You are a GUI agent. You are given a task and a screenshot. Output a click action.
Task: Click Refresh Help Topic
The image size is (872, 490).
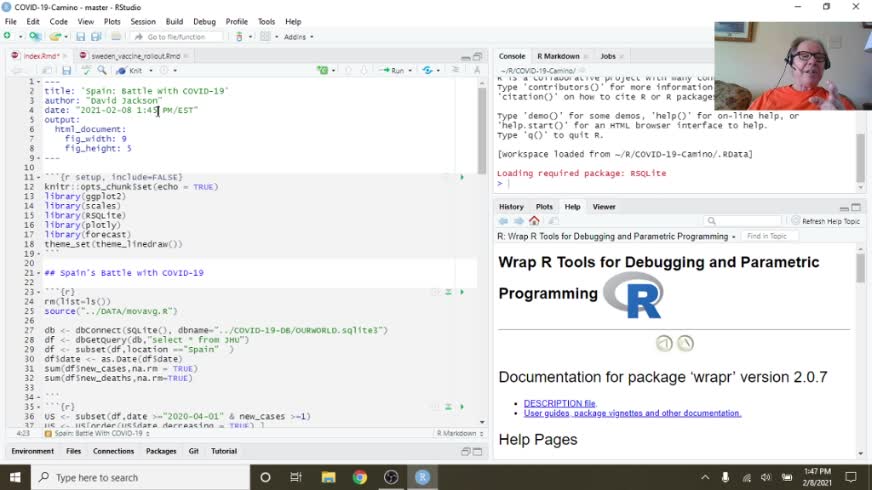[x=826, y=221]
